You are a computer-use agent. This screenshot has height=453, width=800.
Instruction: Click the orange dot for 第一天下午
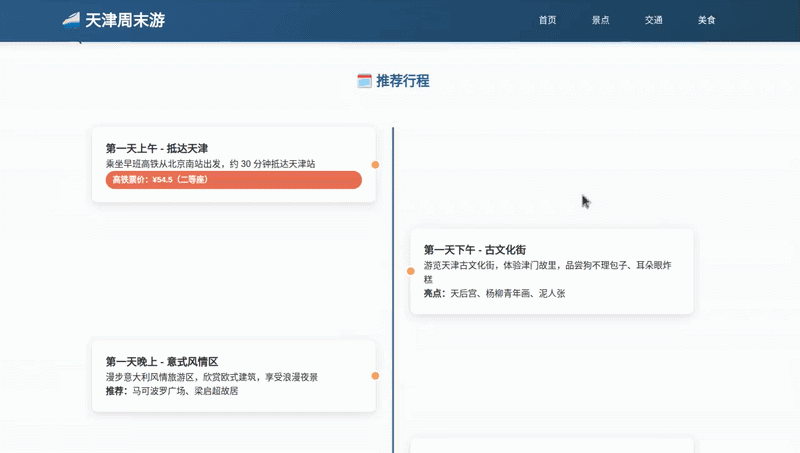[410, 271]
